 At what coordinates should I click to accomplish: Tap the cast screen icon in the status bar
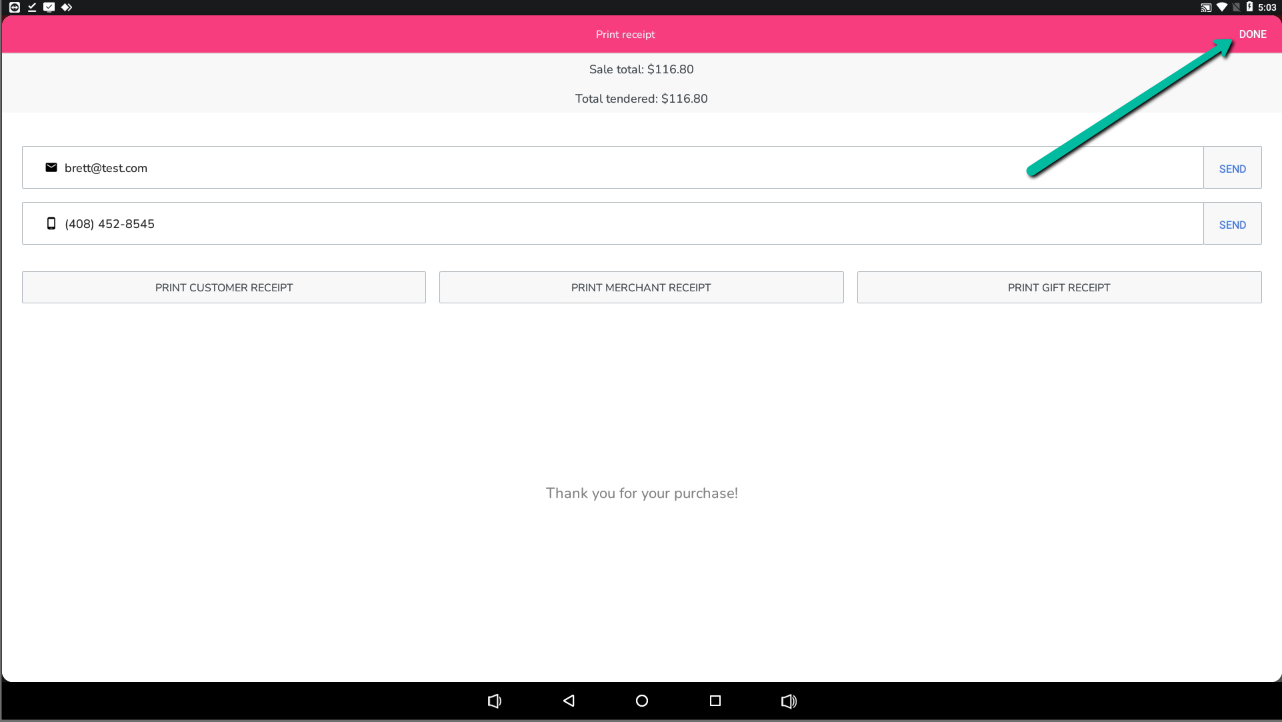pyautogui.click(x=1206, y=7)
